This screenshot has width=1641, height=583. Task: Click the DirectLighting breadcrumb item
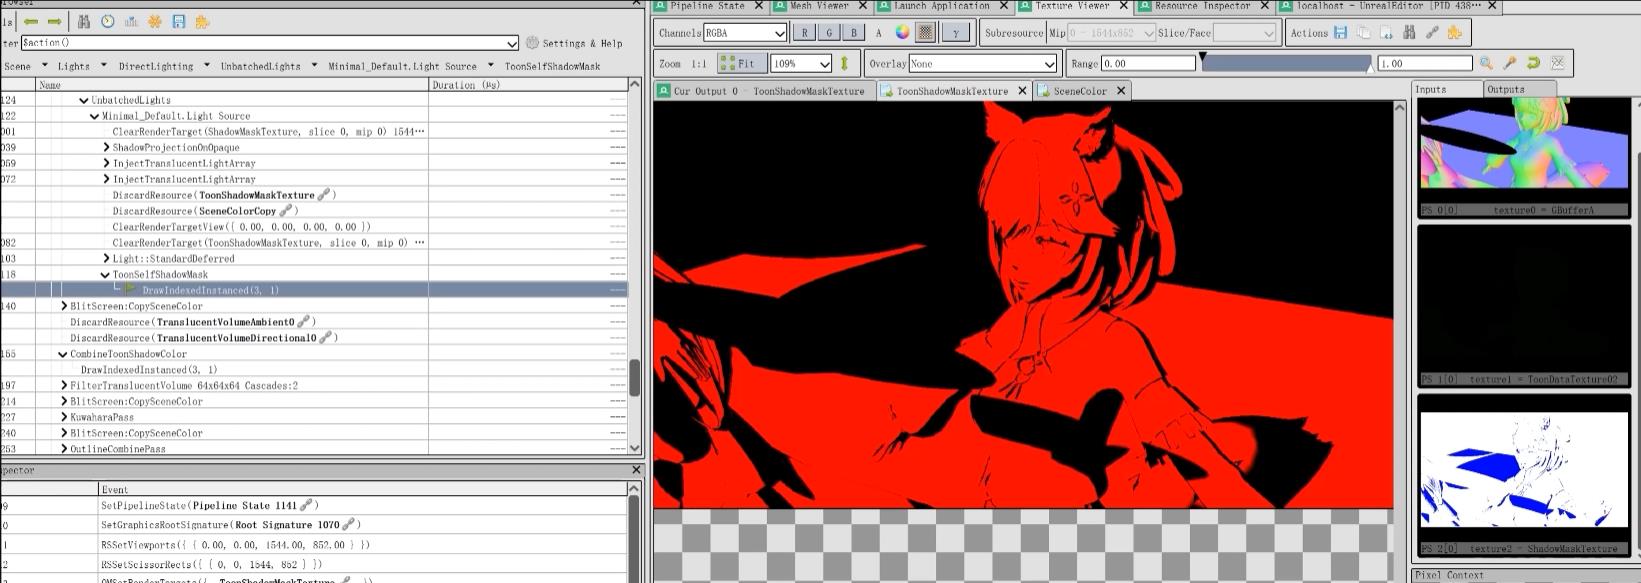[156, 66]
